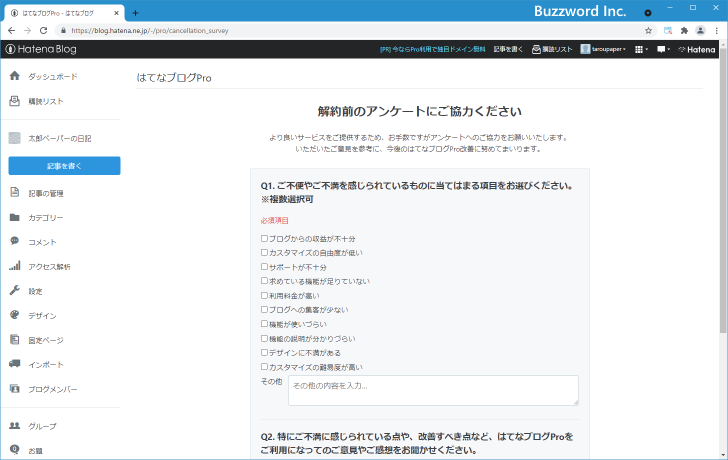Open the デザイン palette icon
Screen dimensions: 728x460
pyautogui.click(x=14, y=315)
